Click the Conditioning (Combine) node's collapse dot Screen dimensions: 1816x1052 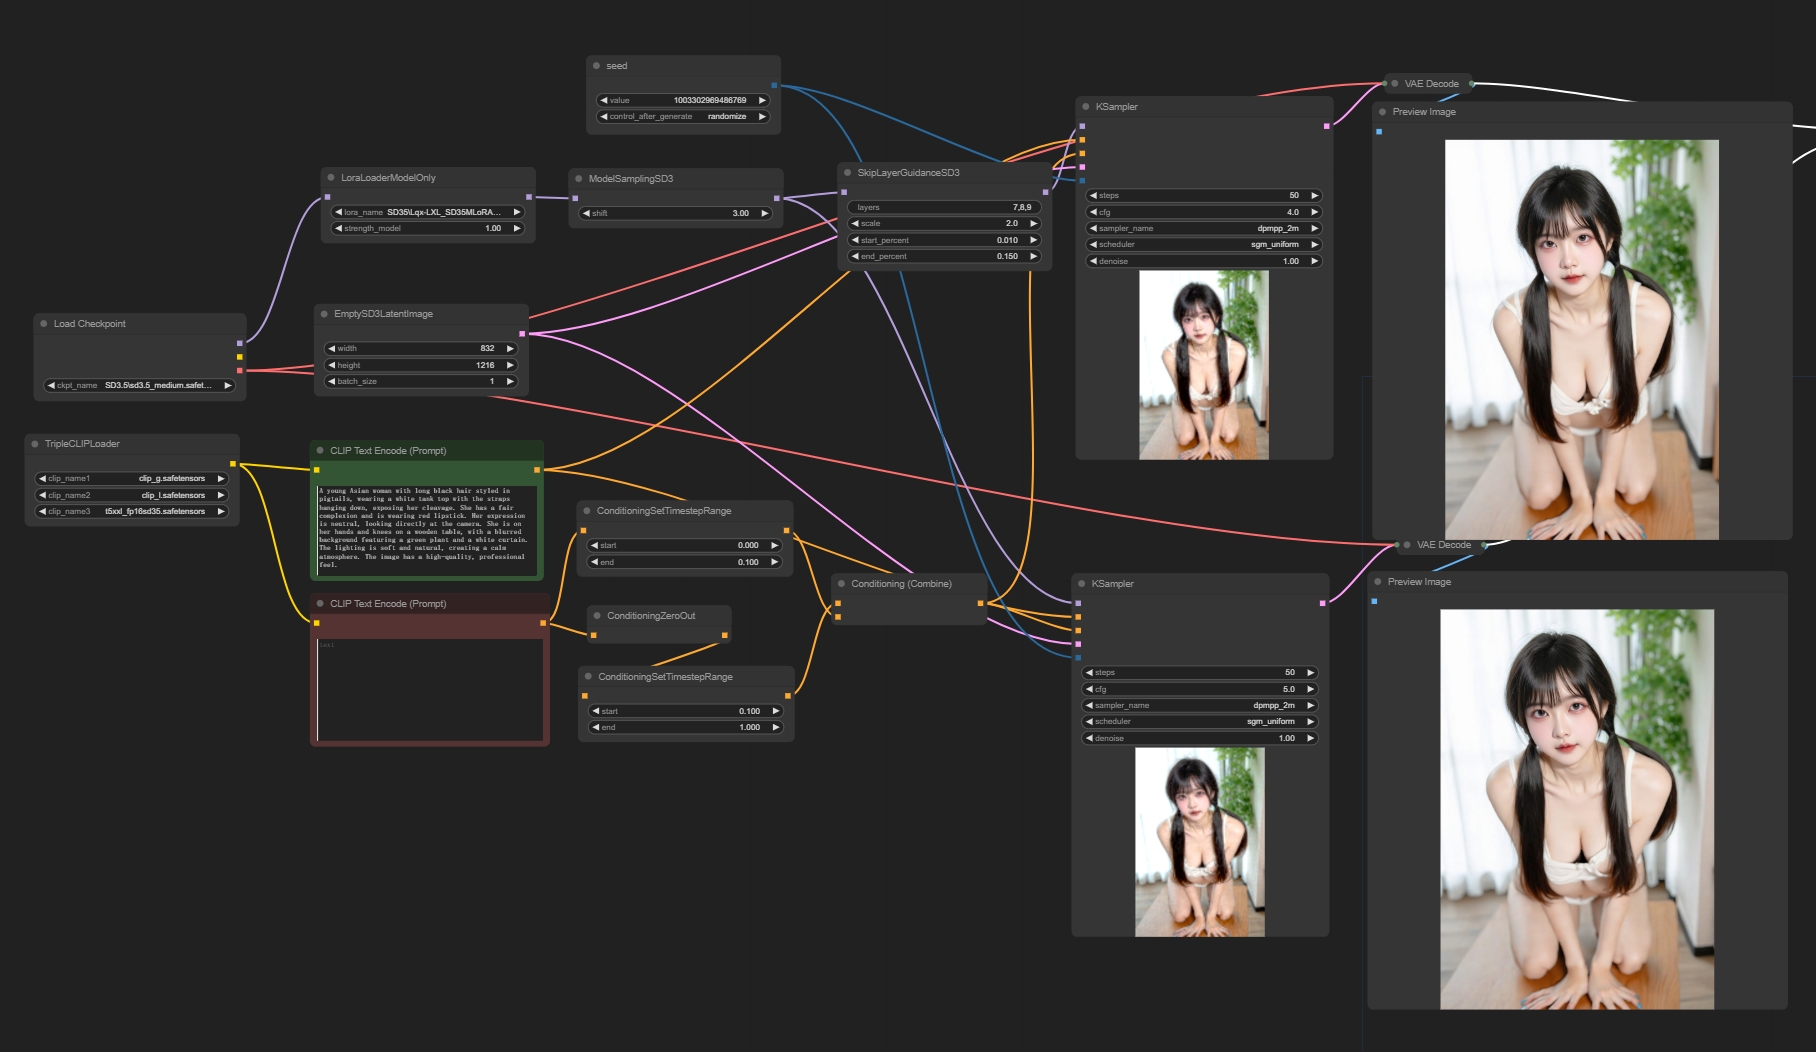(x=842, y=584)
